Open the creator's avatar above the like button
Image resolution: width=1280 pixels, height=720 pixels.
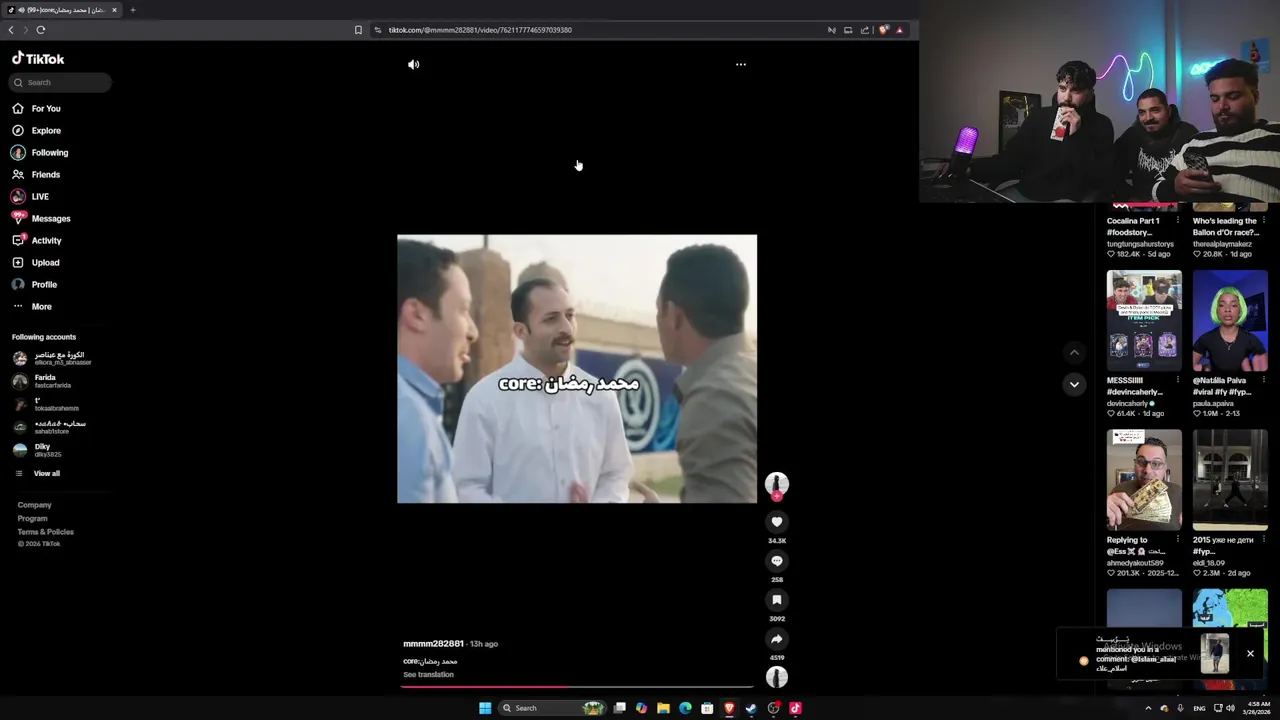pyautogui.click(x=777, y=484)
